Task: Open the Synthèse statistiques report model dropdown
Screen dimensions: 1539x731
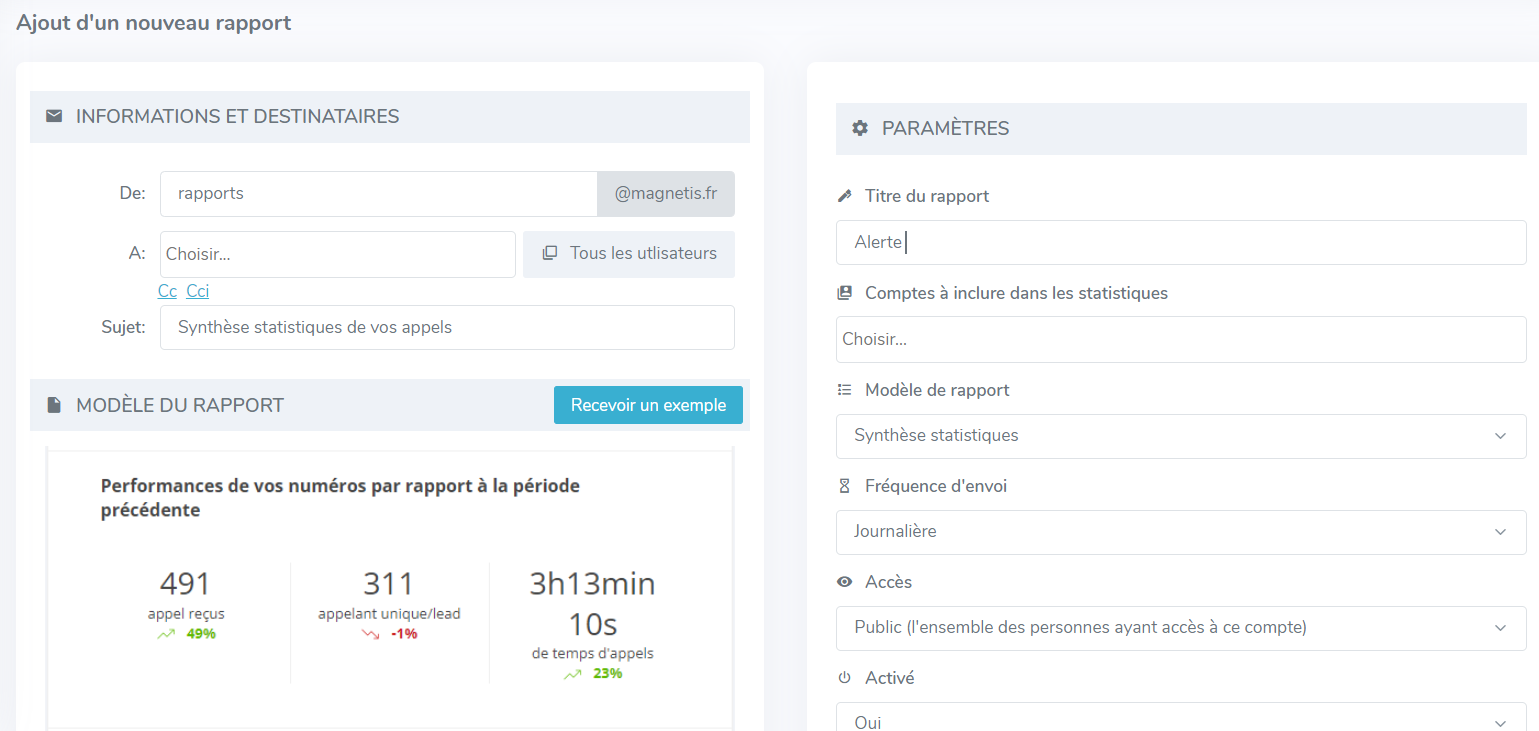Action: 1181,436
